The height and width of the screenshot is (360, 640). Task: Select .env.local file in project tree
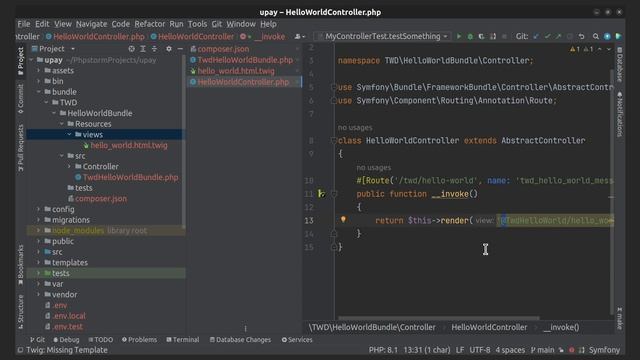pos(69,316)
